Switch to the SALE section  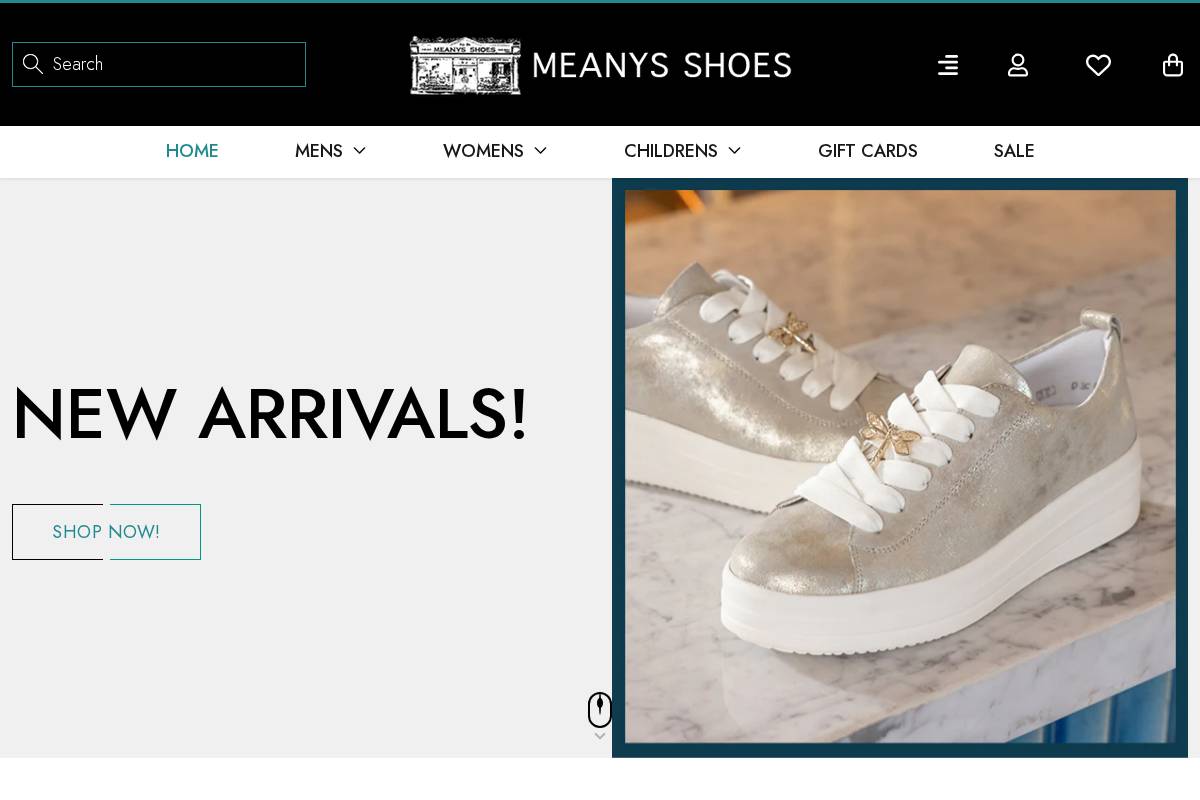click(1014, 151)
